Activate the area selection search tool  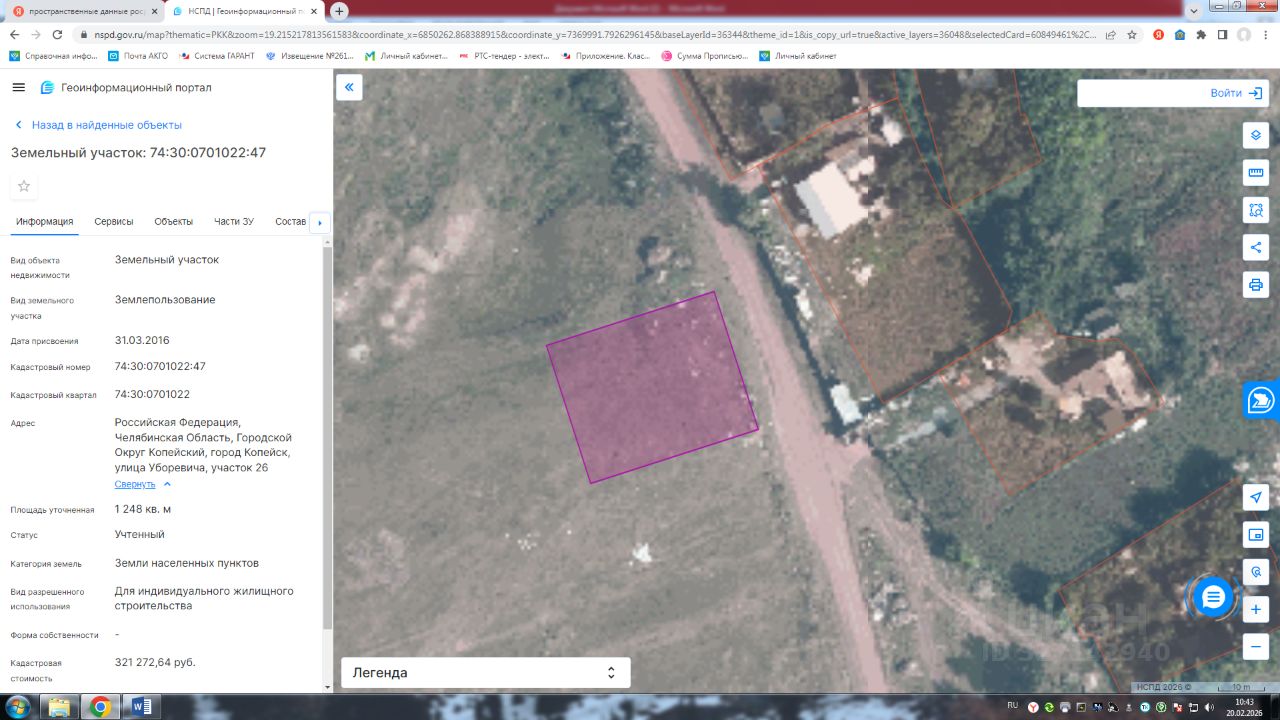pos(1256,210)
